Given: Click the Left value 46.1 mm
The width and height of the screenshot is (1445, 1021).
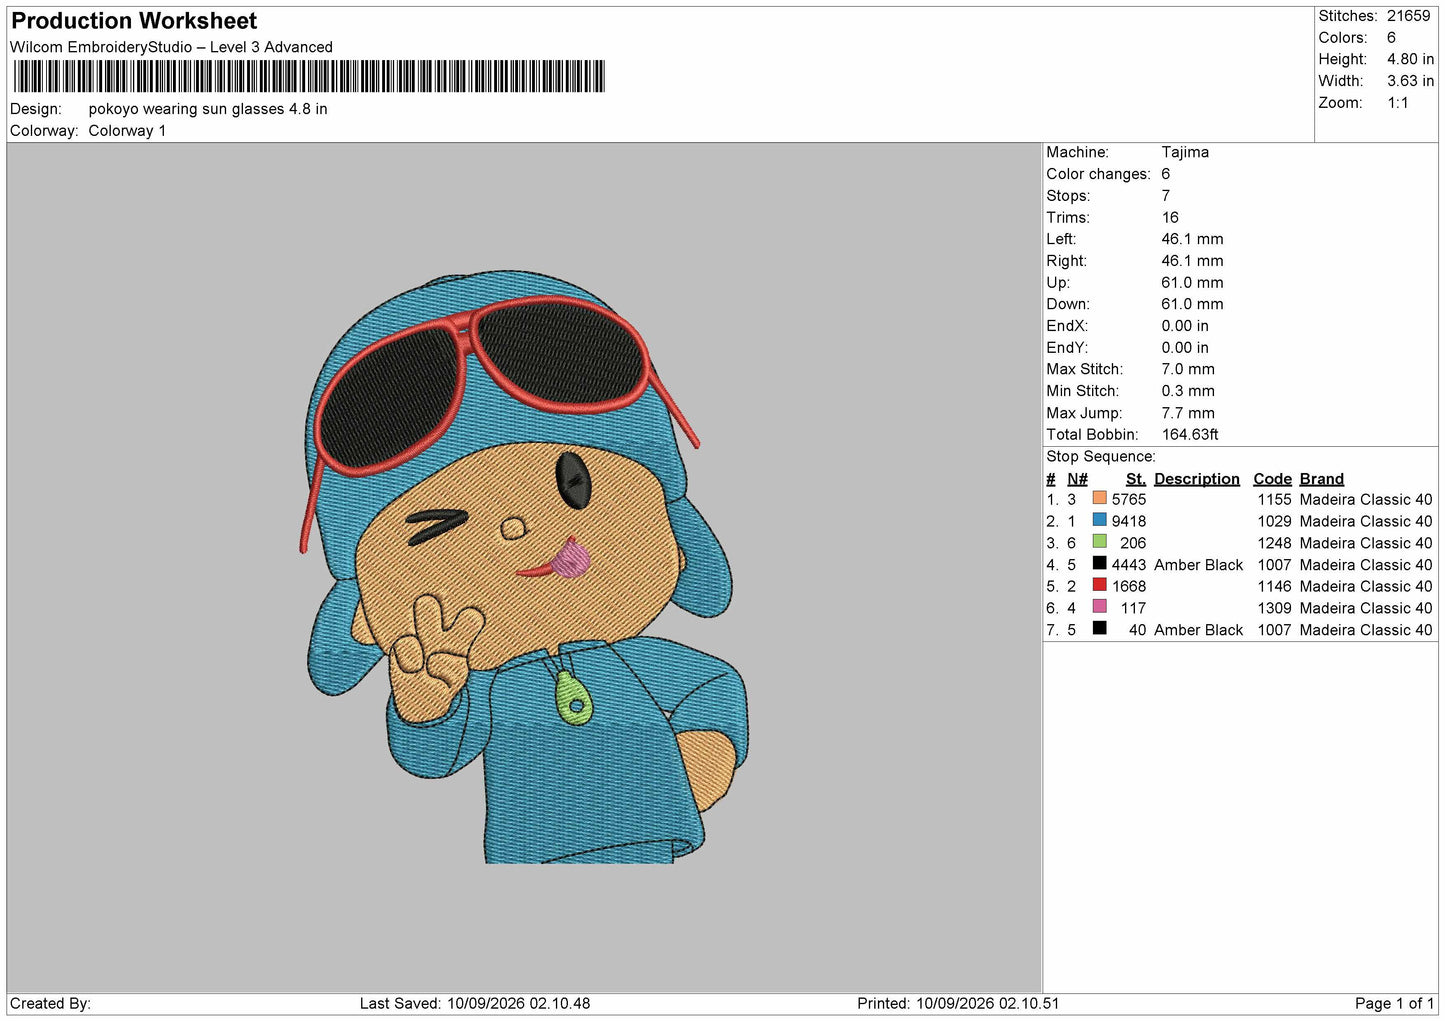Looking at the screenshot, I should tap(1192, 239).
